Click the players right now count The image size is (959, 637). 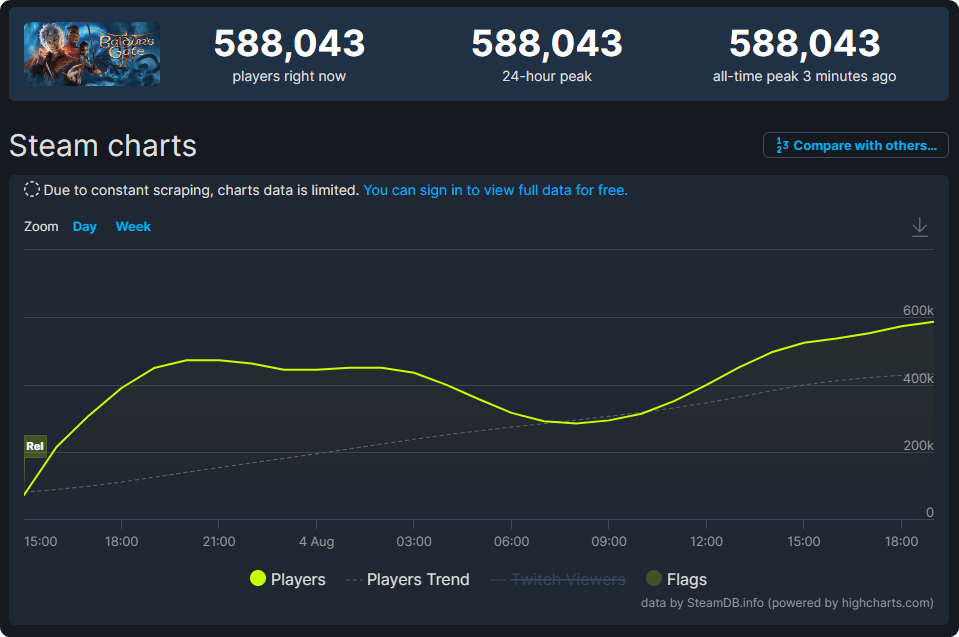[289, 44]
